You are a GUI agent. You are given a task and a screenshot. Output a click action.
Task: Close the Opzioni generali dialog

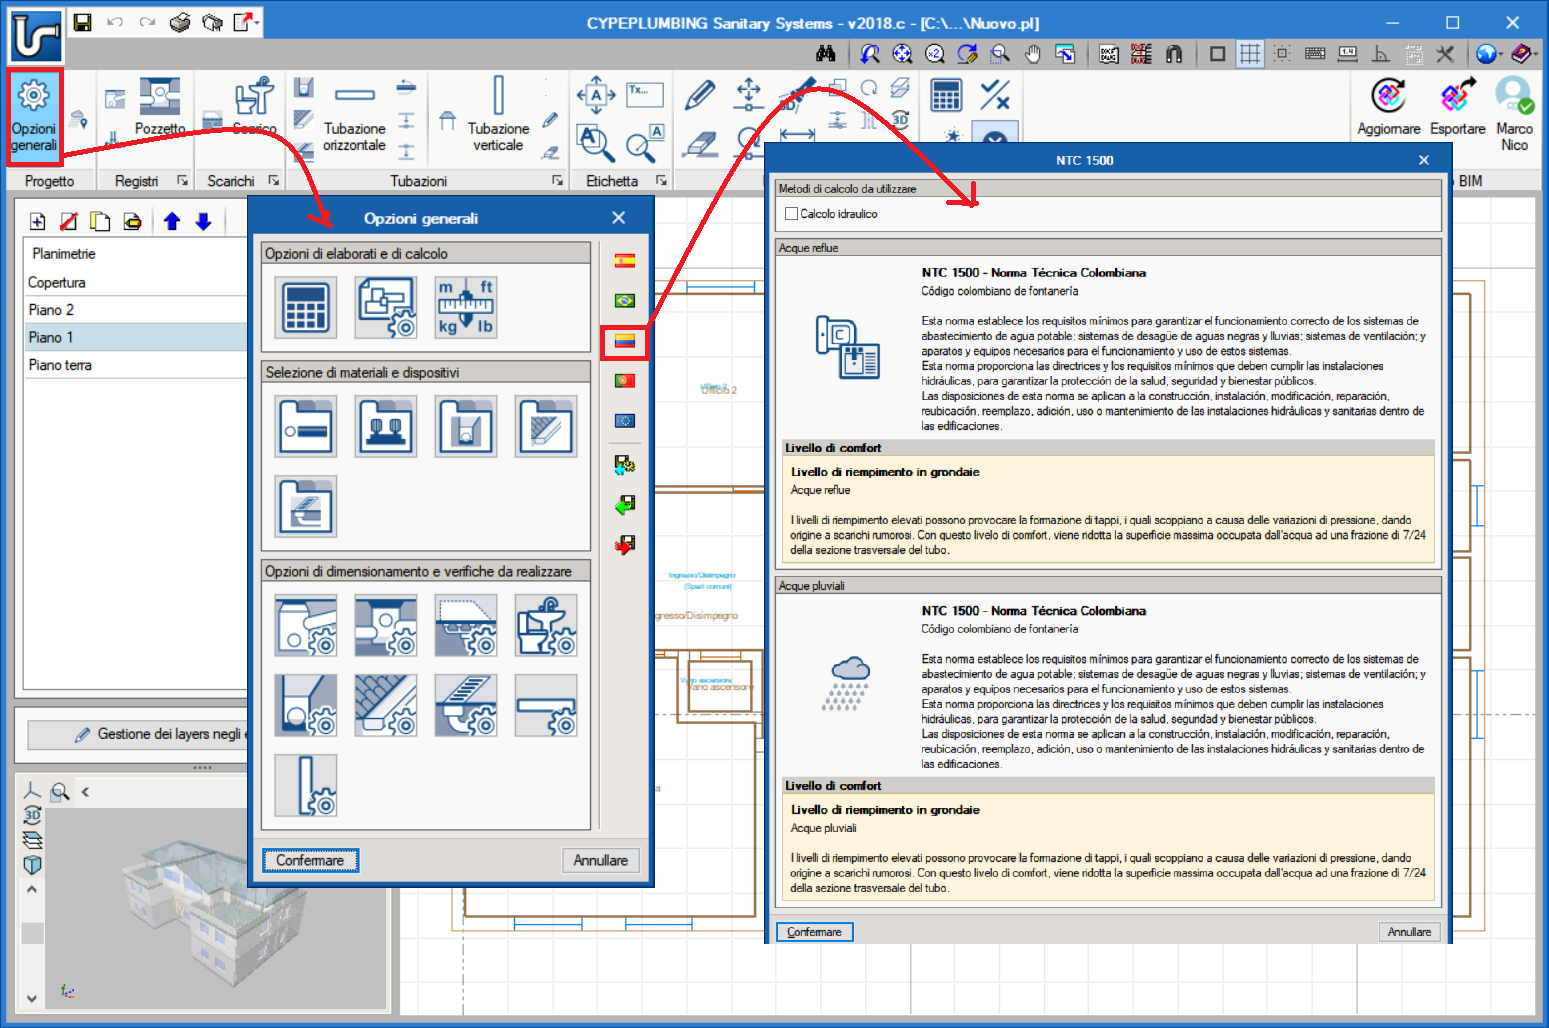click(x=619, y=218)
